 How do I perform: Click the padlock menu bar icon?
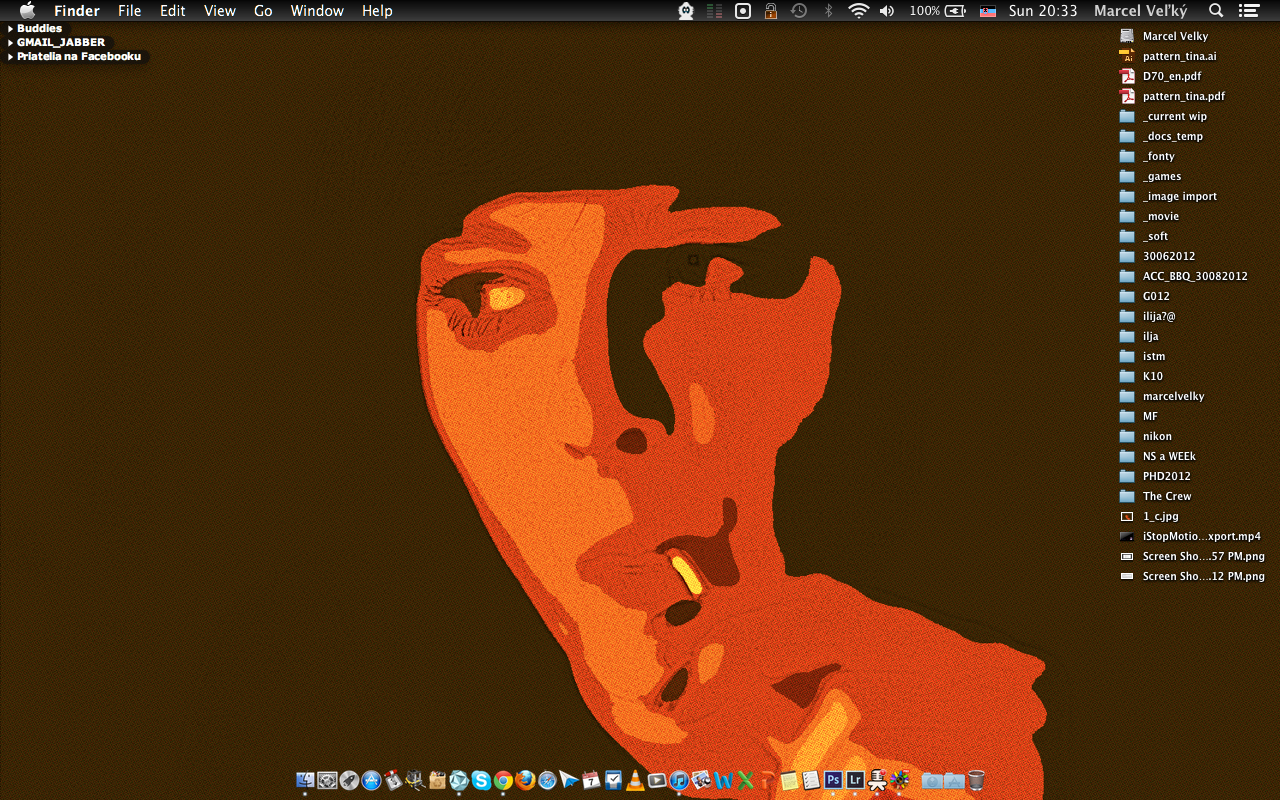coord(771,11)
